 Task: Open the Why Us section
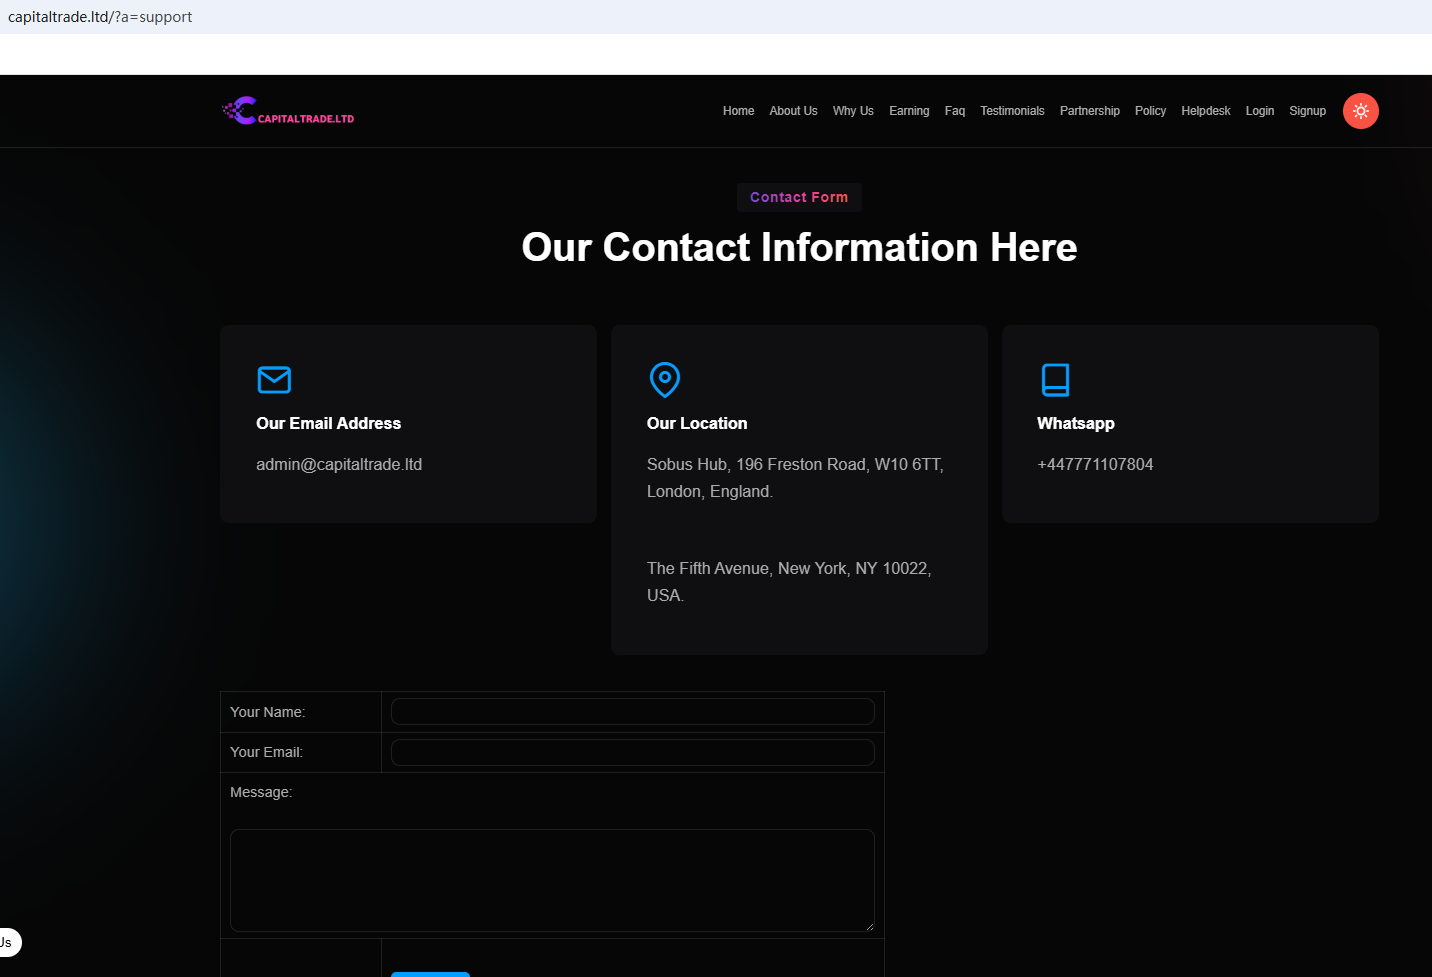pos(853,111)
